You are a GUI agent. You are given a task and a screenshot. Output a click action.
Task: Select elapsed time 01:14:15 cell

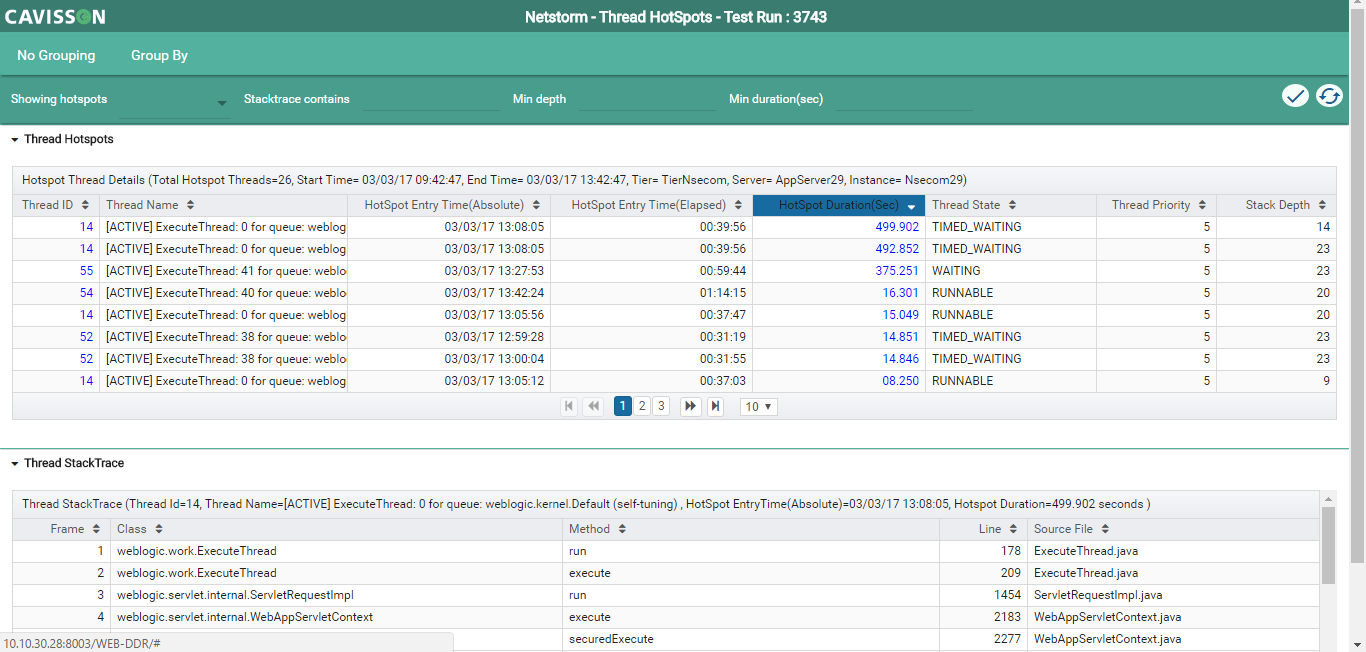coord(652,293)
